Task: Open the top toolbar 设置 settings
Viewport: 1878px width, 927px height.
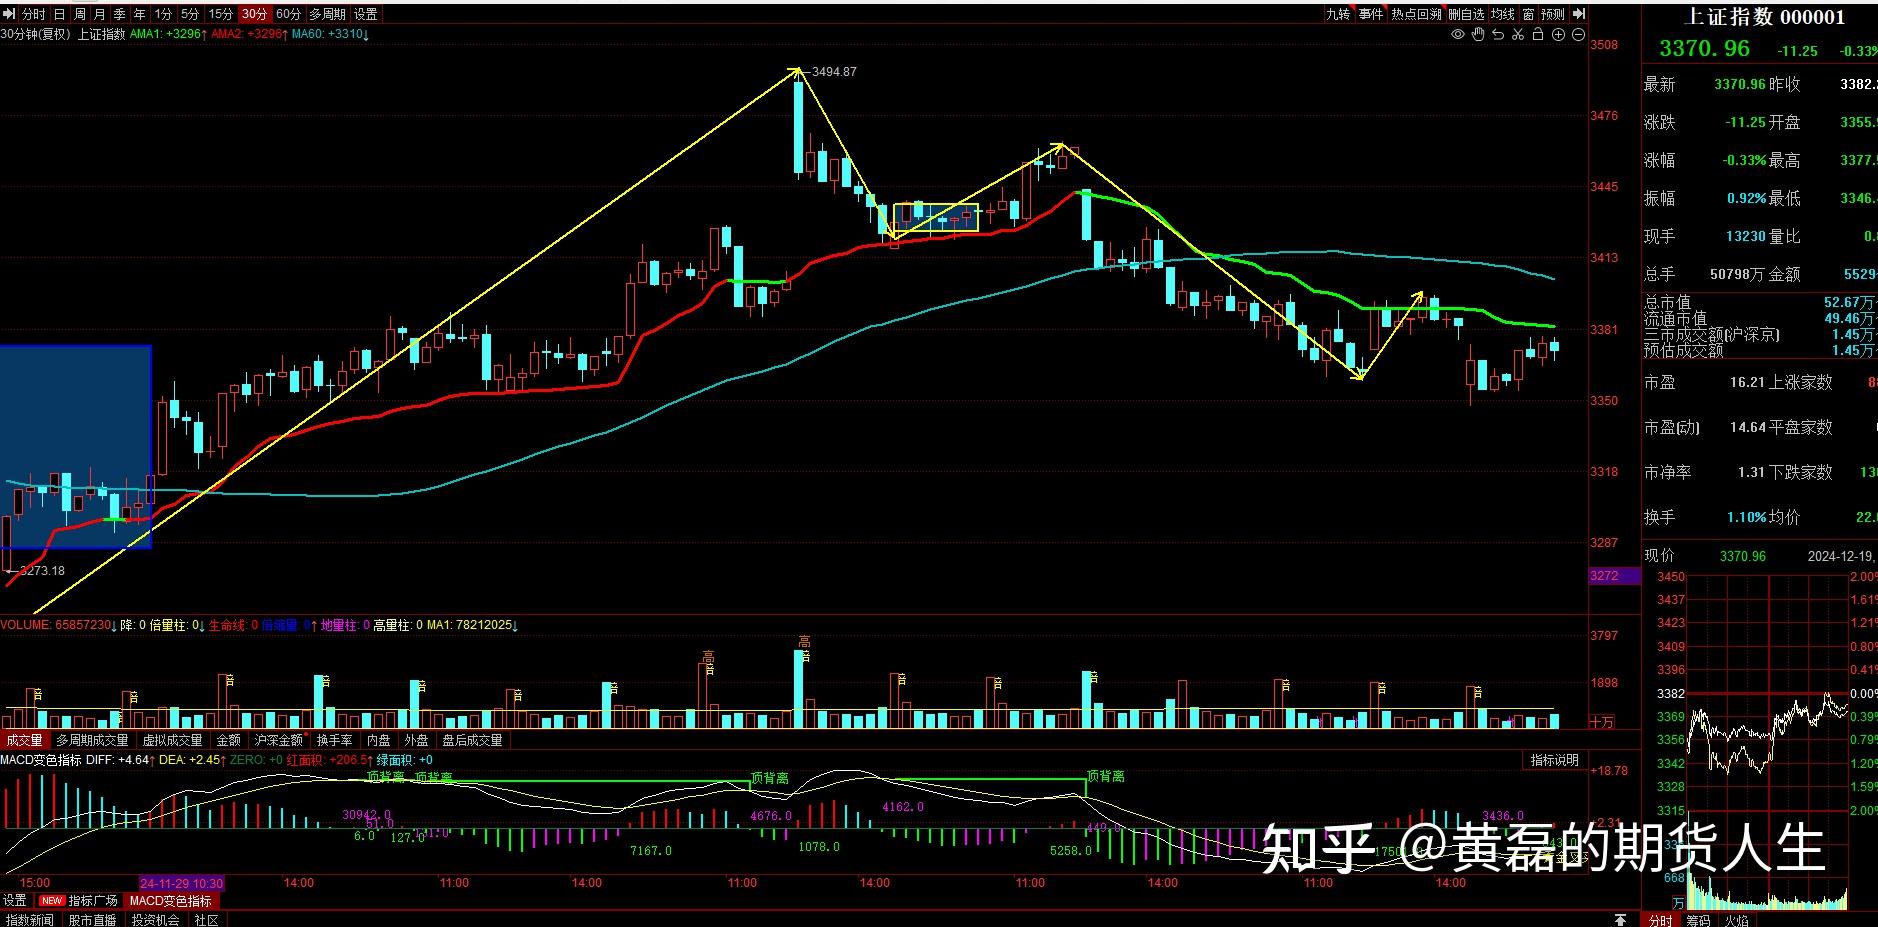Action: (x=366, y=14)
